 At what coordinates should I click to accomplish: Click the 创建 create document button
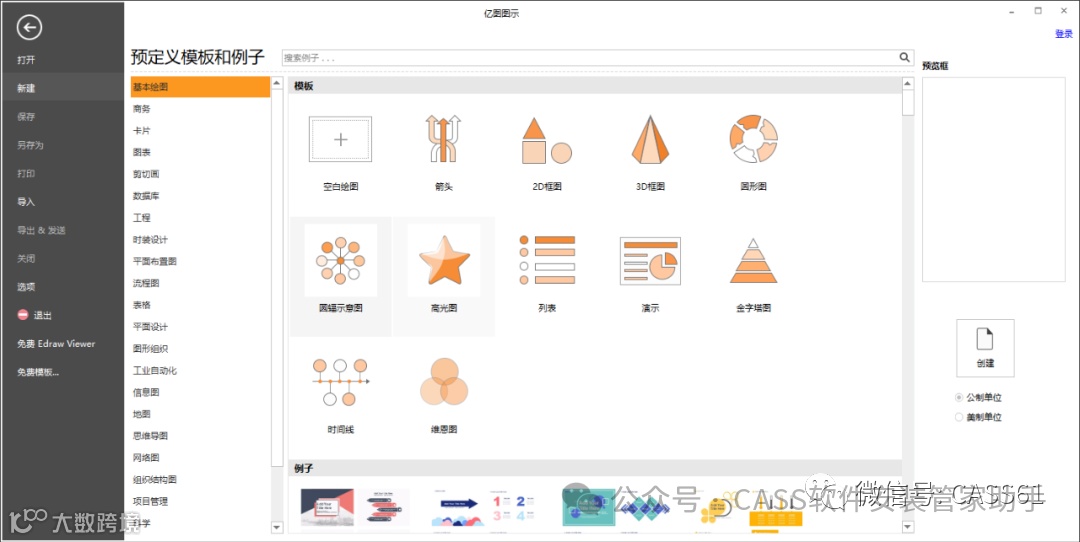pos(985,348)
